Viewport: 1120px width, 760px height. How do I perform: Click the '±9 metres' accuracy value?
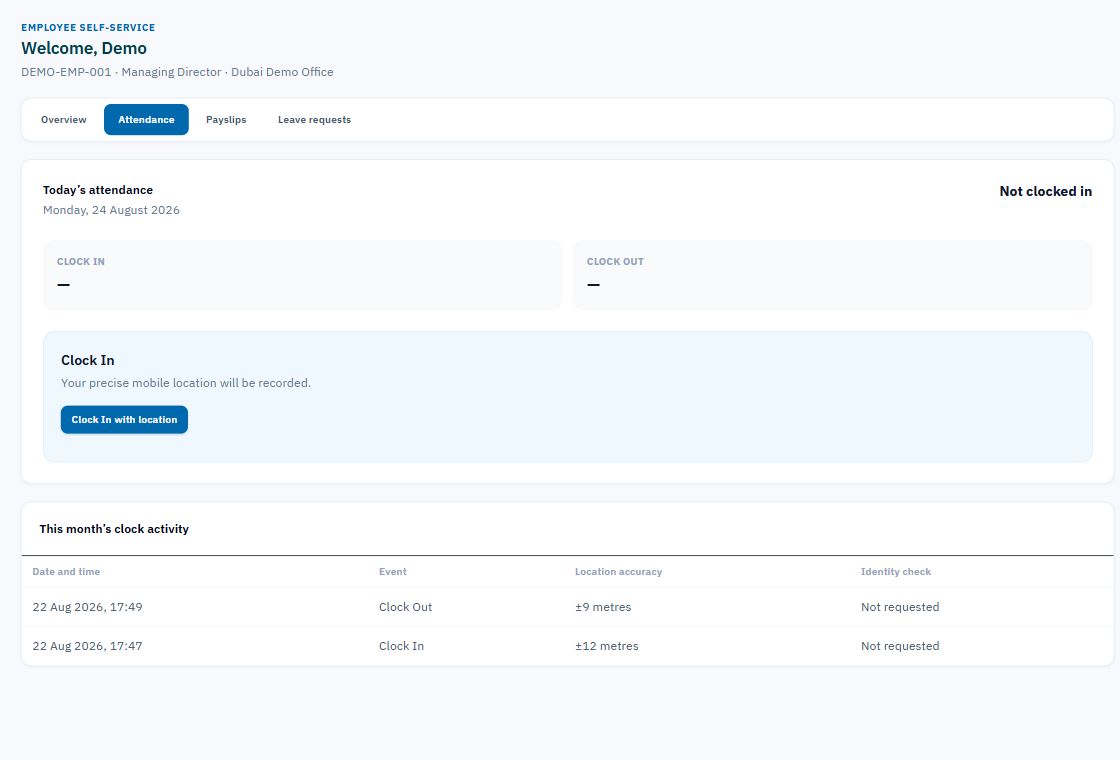(603, 607)
